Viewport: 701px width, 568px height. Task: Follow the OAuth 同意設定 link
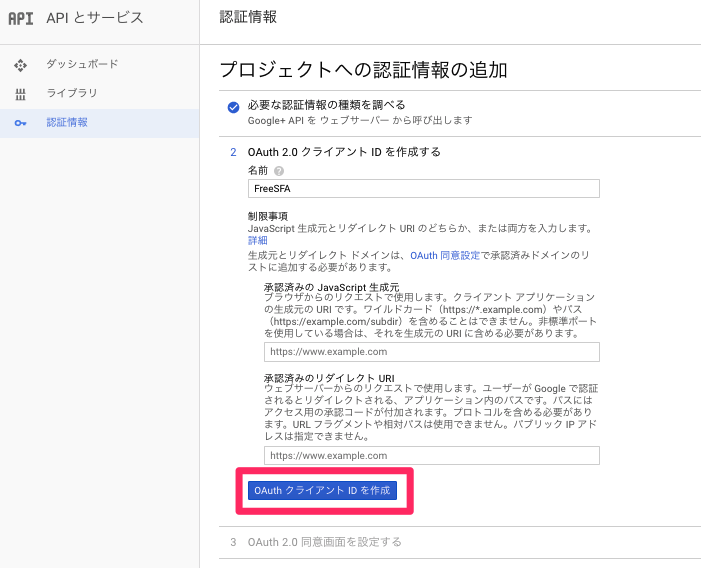pyautogui.click(x=445, y=255)
